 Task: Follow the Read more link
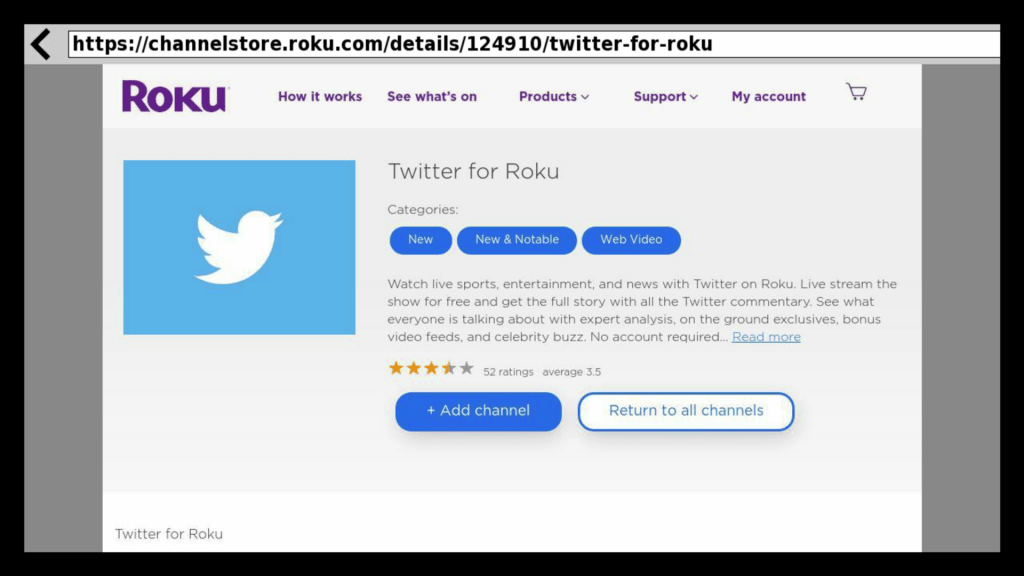point(766,337)
